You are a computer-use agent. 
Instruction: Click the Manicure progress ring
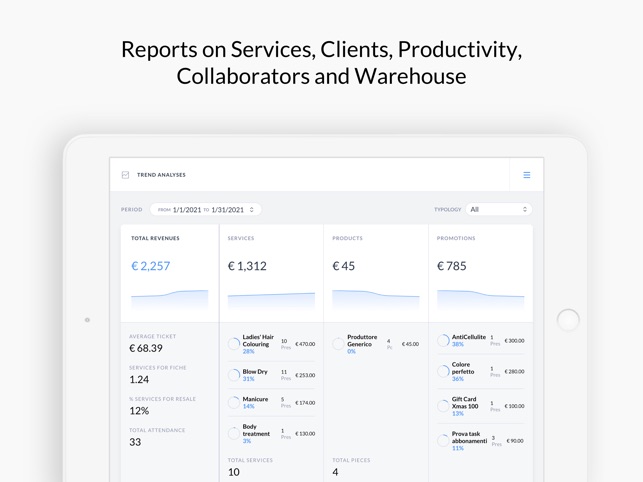point(234,402)
